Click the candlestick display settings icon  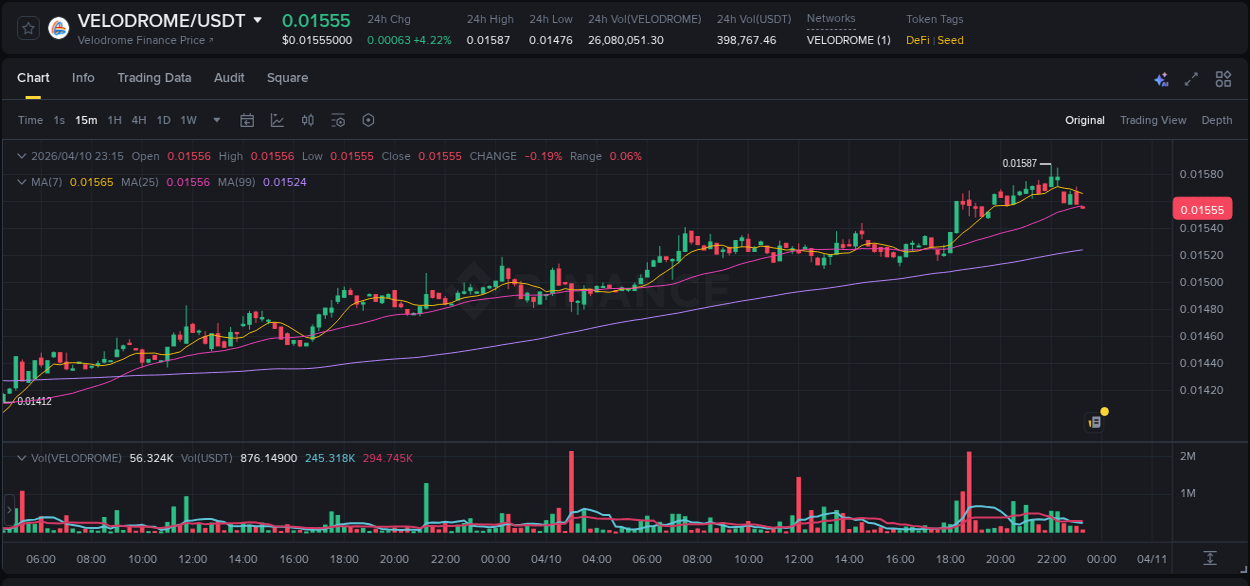point(307,120)
